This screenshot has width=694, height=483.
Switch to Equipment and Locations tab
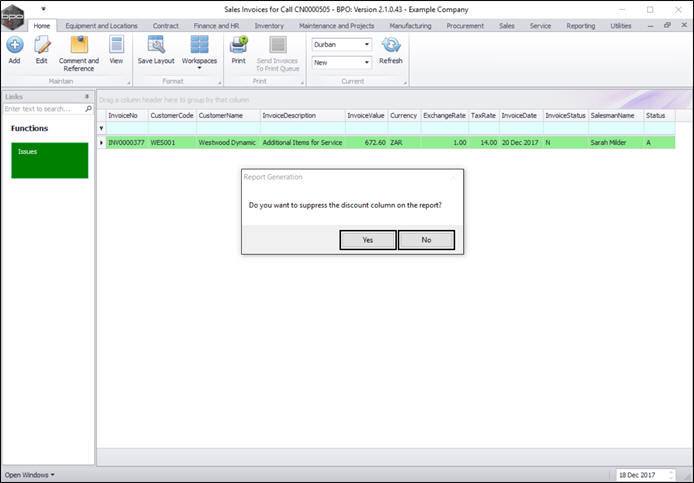pos(101,26)
